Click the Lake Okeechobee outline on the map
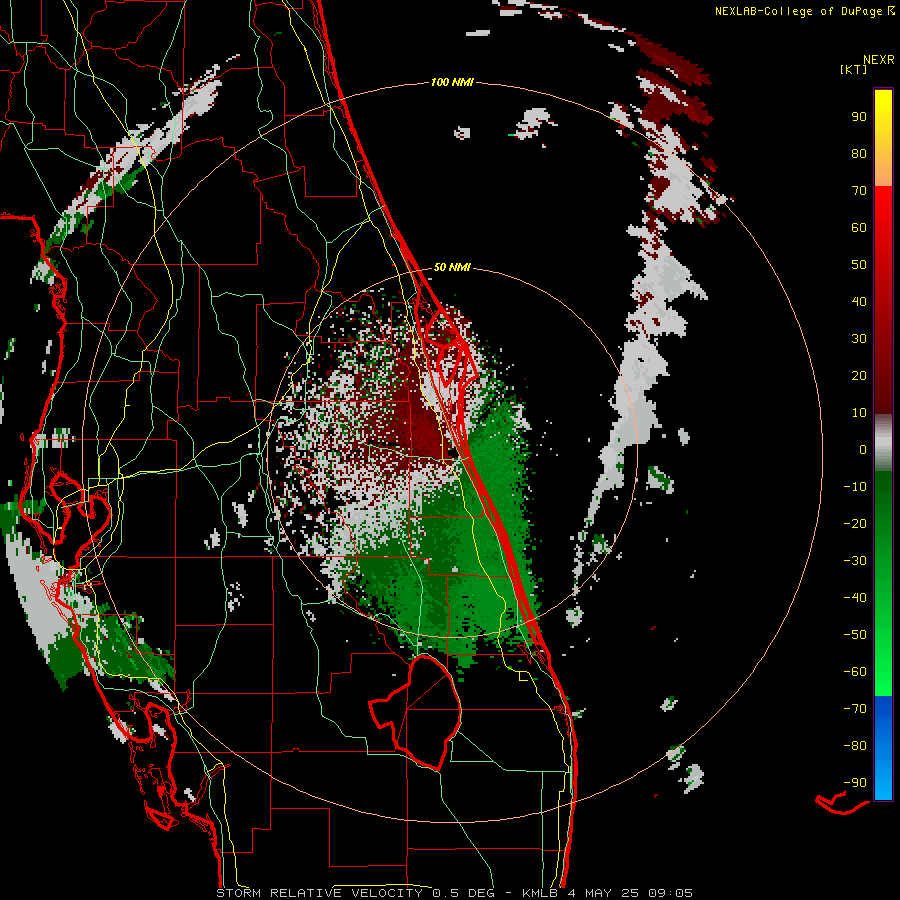Viewport: 900px width, 900px height. pyautogui.click(x=416, y=713)
